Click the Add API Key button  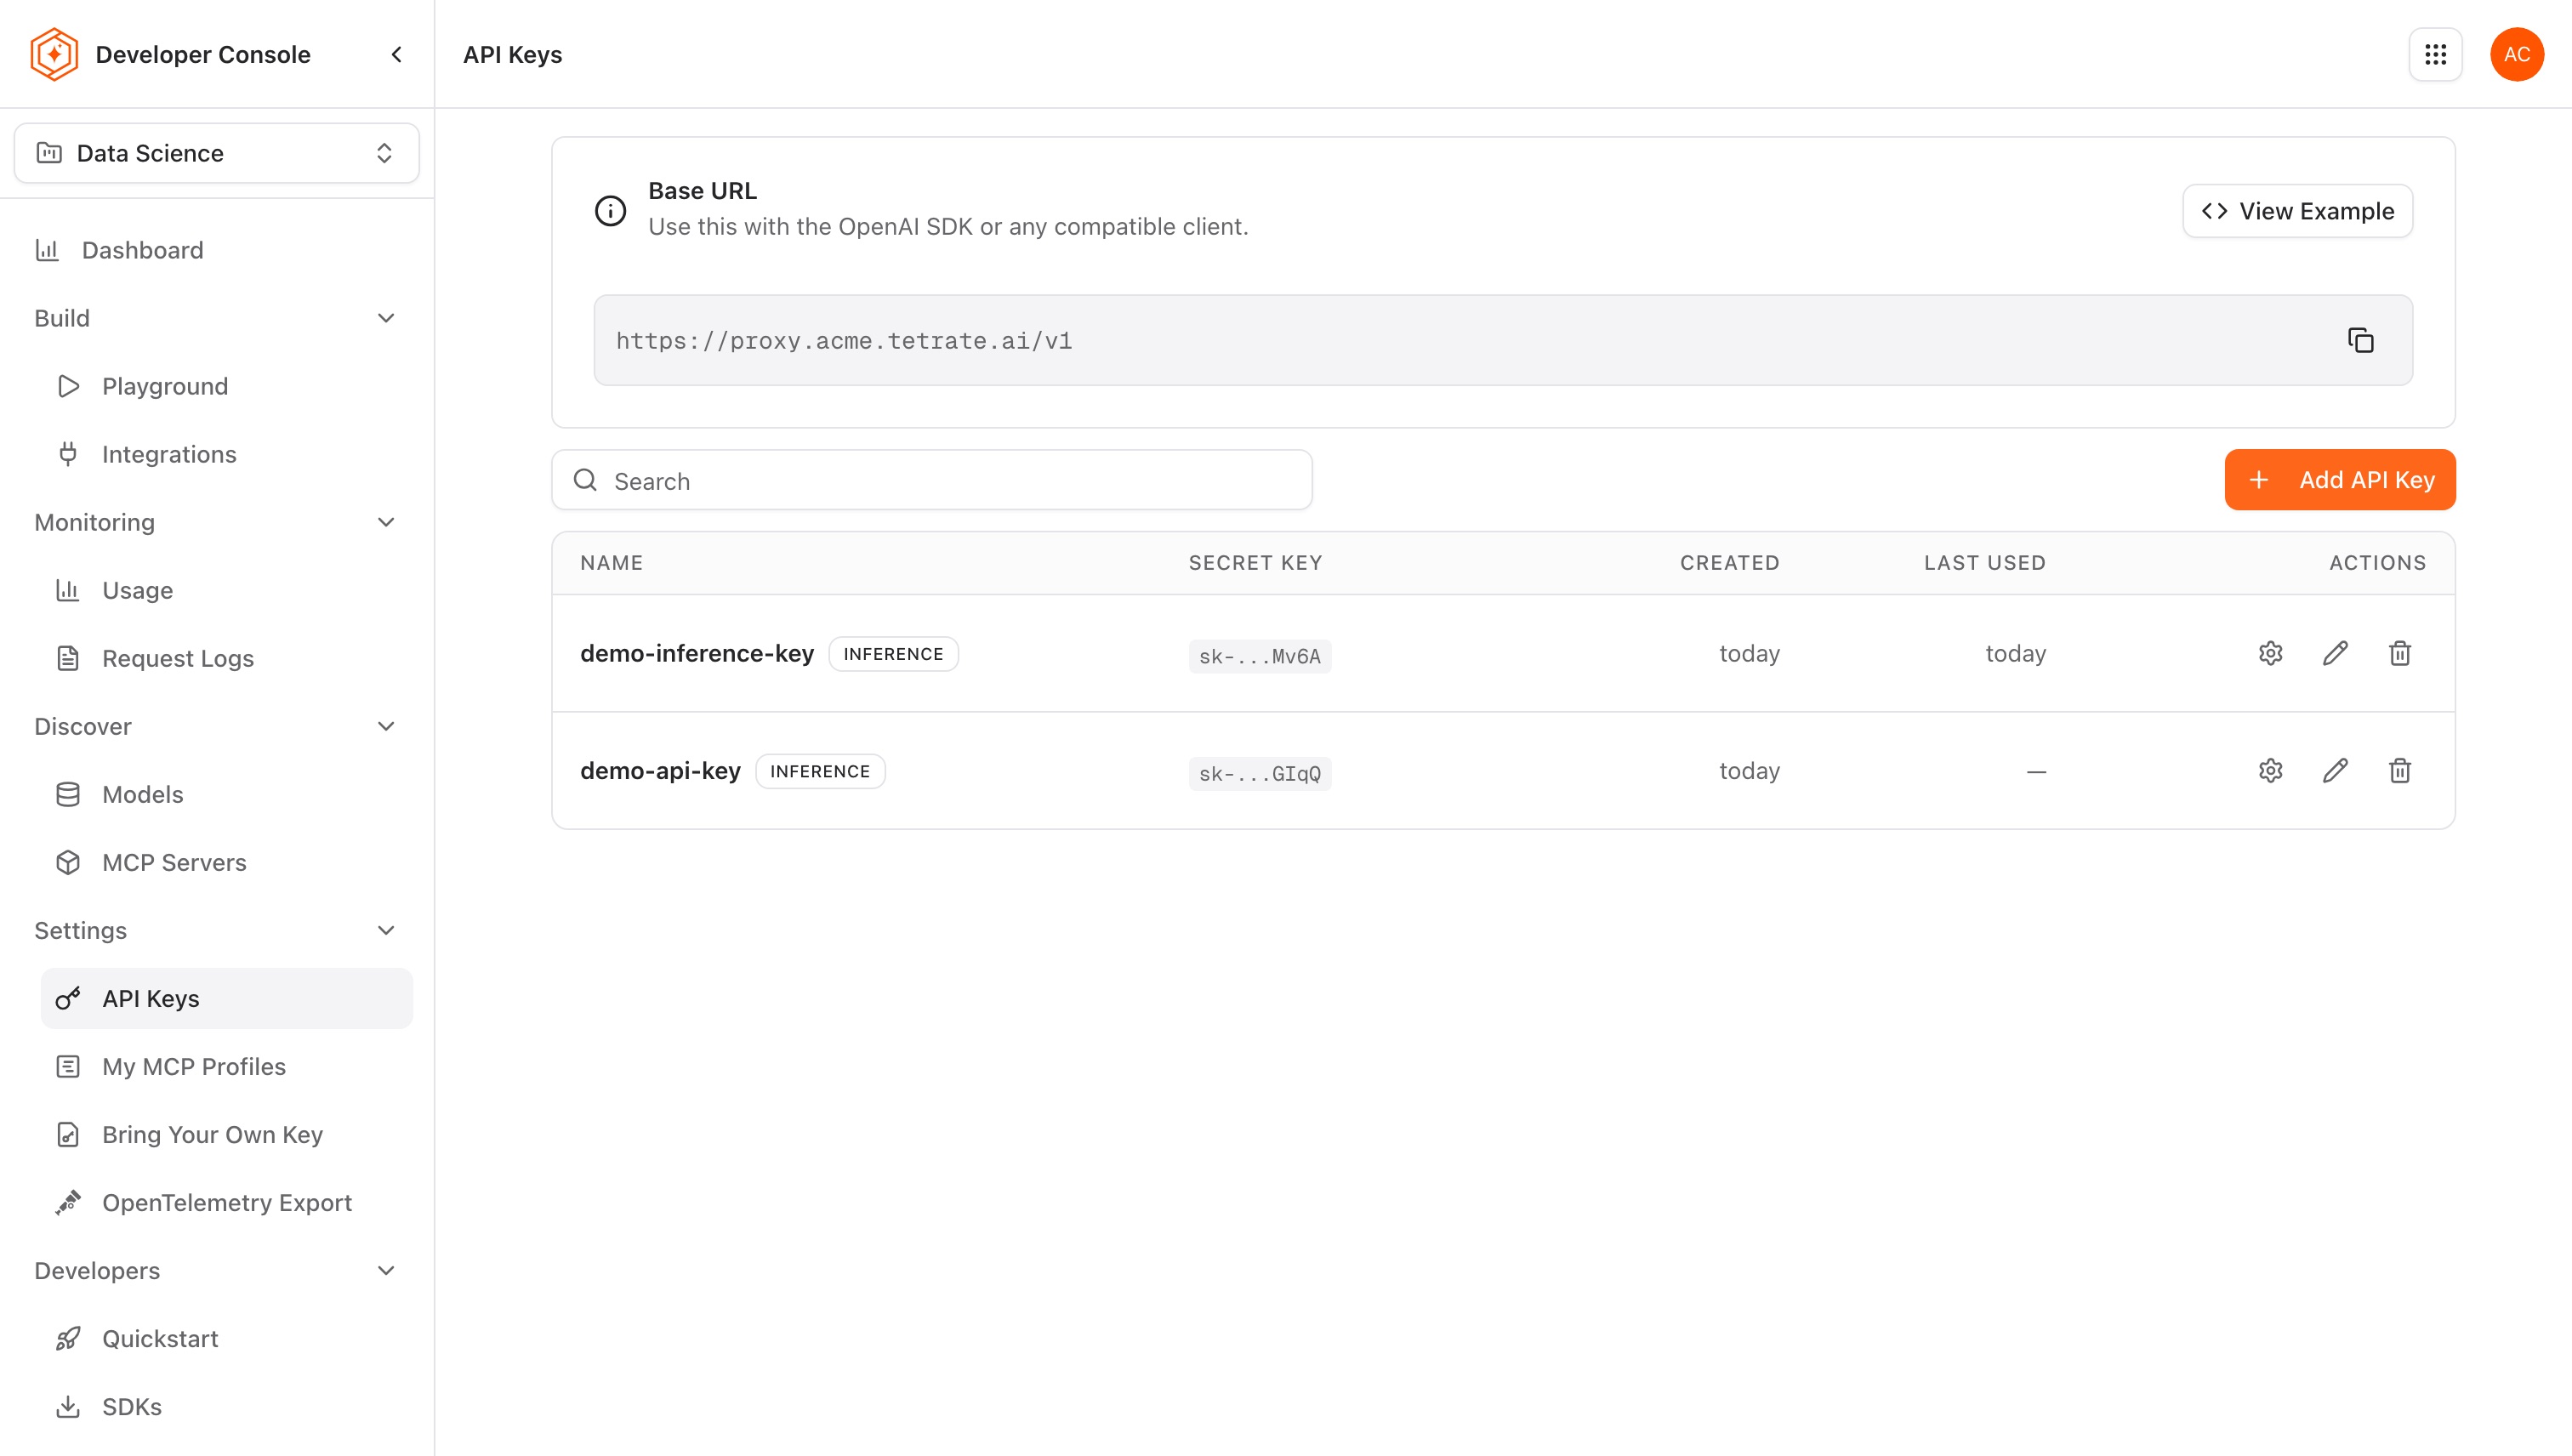tap(2339, 480)
